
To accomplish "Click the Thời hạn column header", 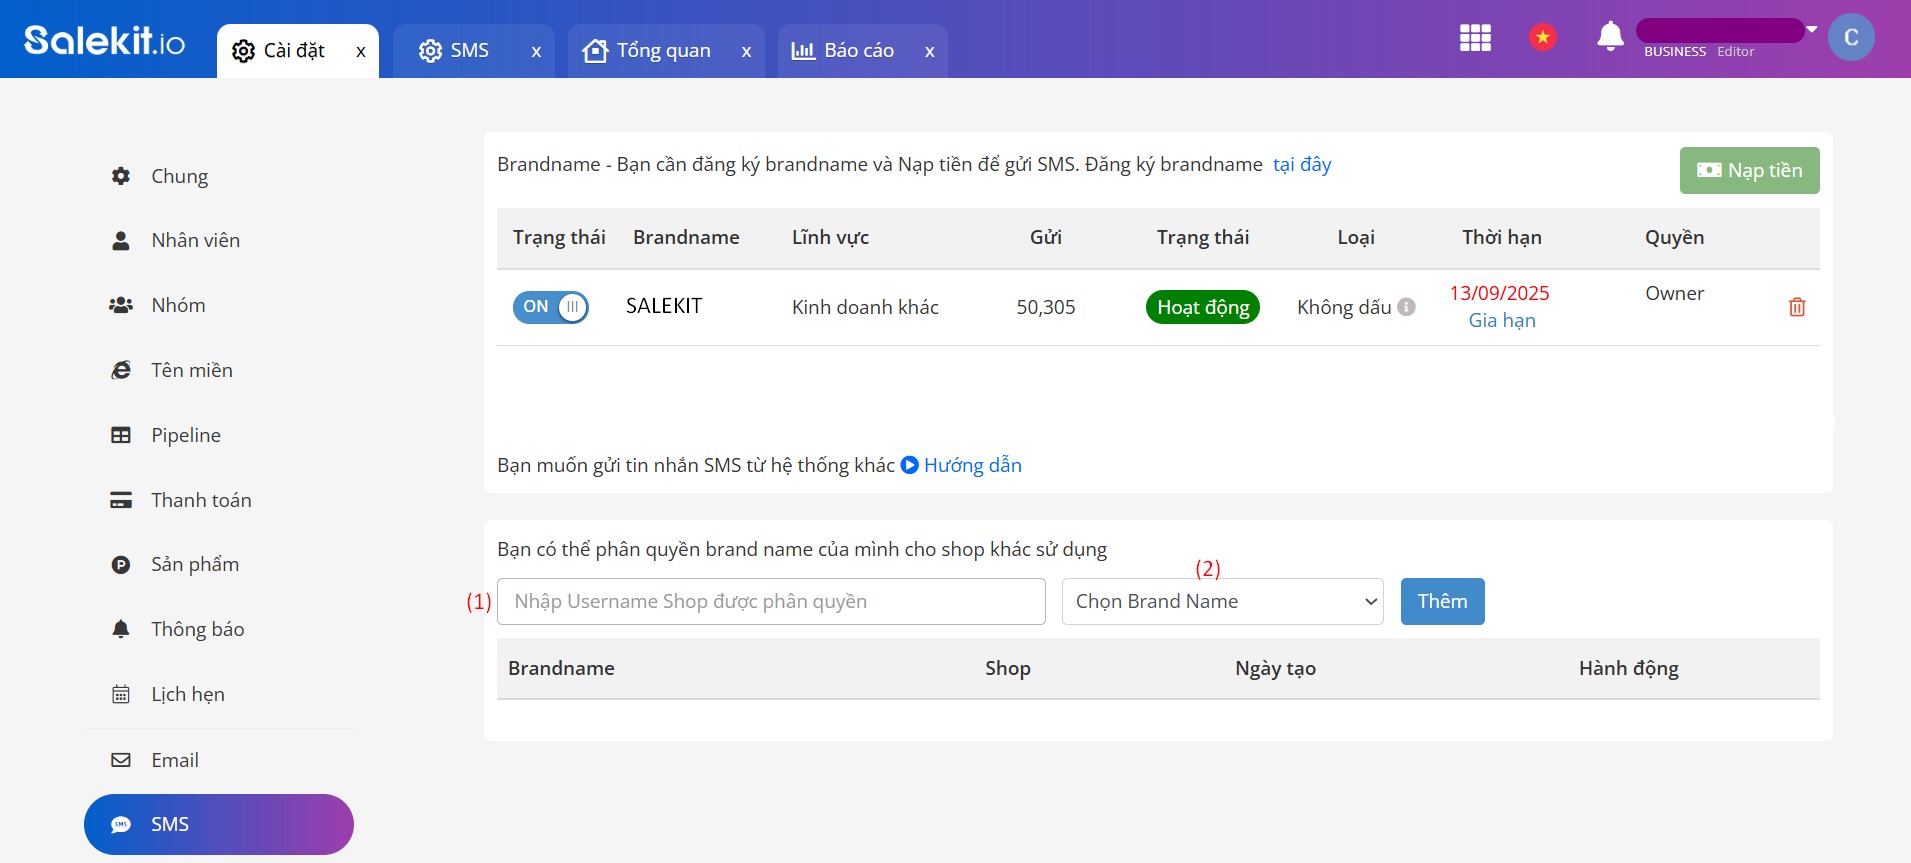I will point(1502,237).
